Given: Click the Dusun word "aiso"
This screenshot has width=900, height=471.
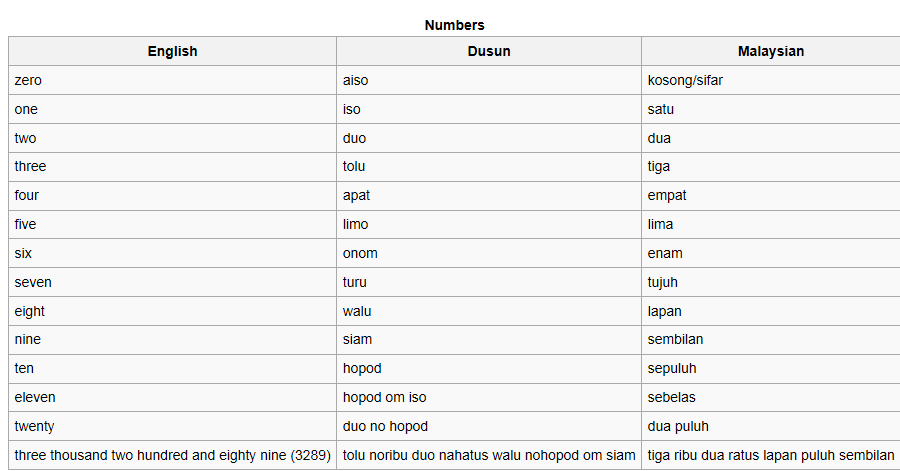Looking at the screenshot, I should click(356, 80).
